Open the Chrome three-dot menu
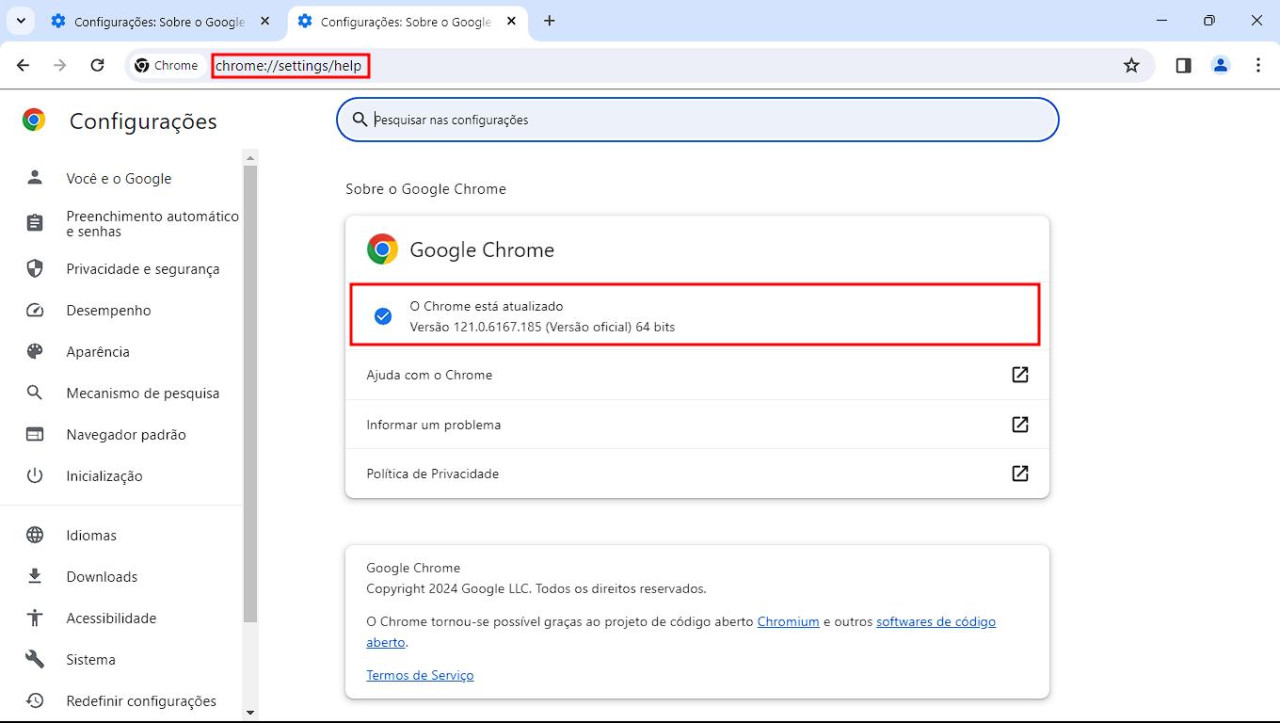The width and height of the screenshot is (1280, 723). 1257,65
